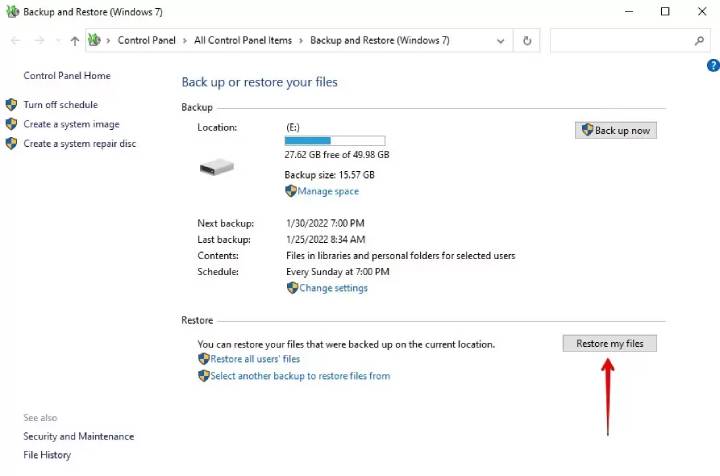720x476 pixels.
Task: Click the search magnifier icon
Action: (x=699, y=41)
